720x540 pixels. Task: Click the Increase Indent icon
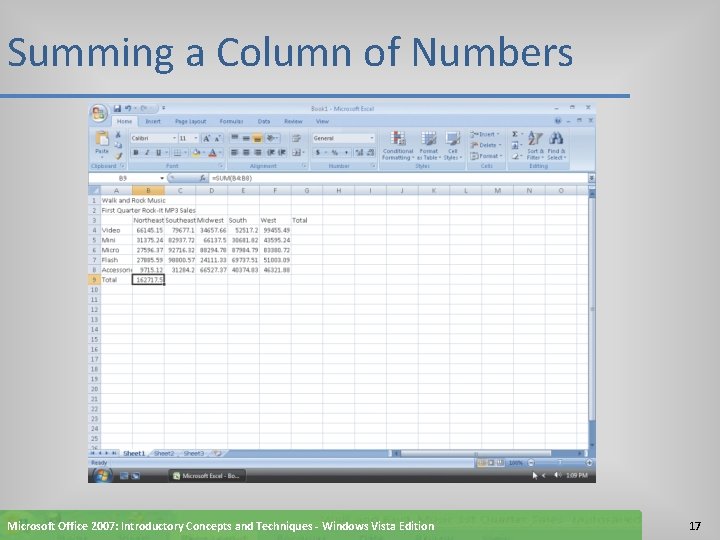tap(282, 152)
